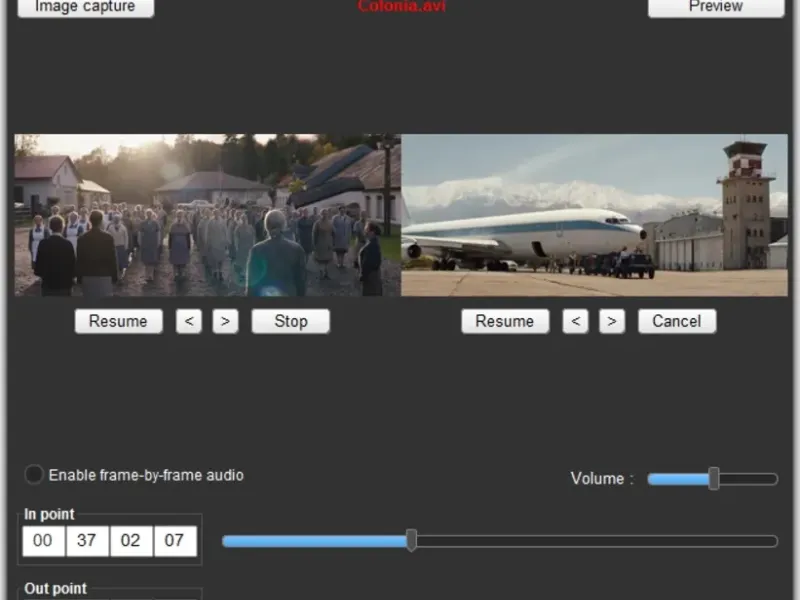The height and width of the screenshot is (600, 800).
Task: Click the crowd scene video frame
Action: point(208,215)
